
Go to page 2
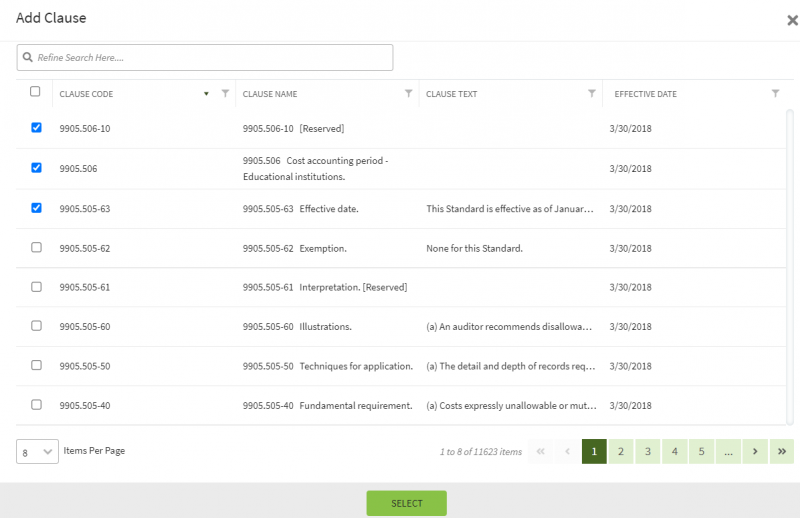[621, 451]
